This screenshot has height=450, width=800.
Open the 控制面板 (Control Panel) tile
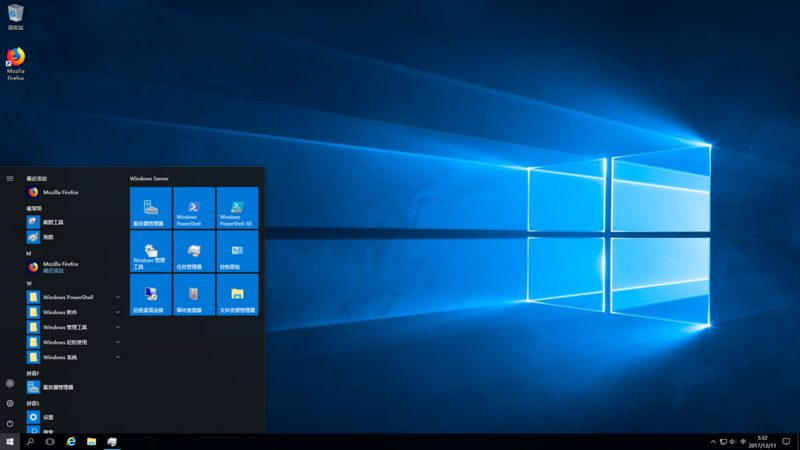point(237,251)
